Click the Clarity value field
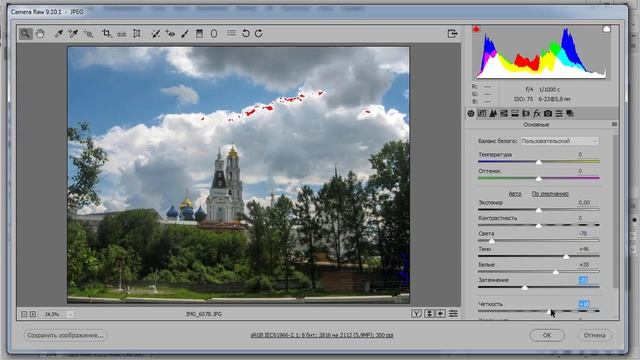Image resolution: width=640 pixels, height=360 pixels. click(x=584, y=304)
